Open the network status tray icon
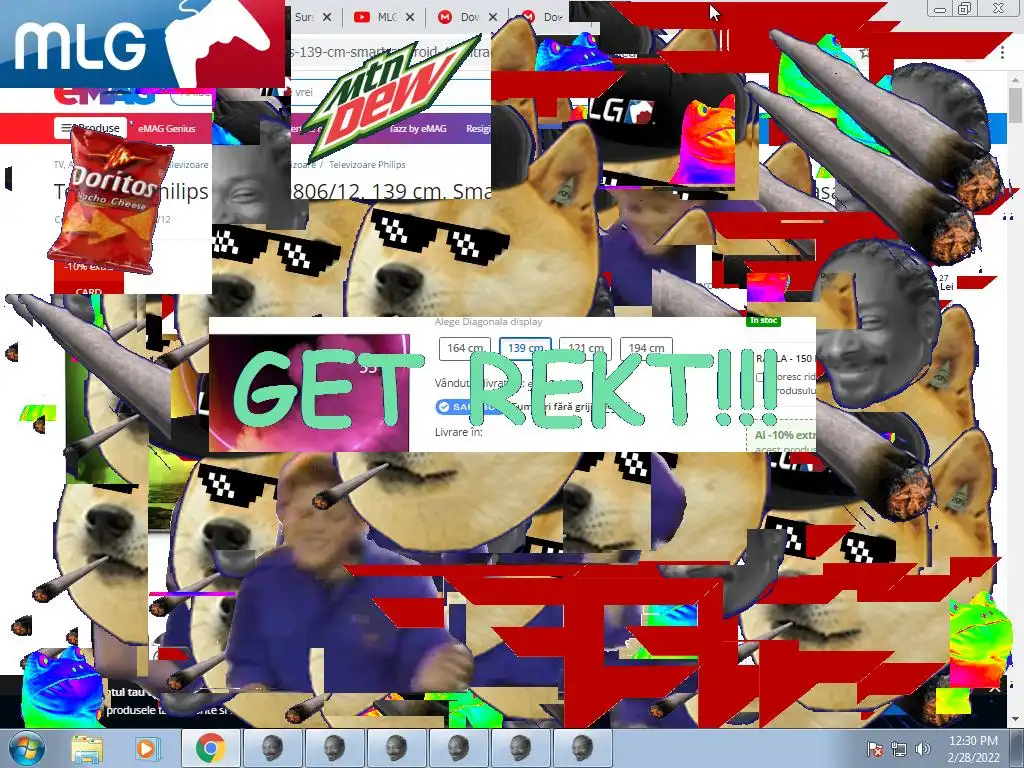 (899, 749)
